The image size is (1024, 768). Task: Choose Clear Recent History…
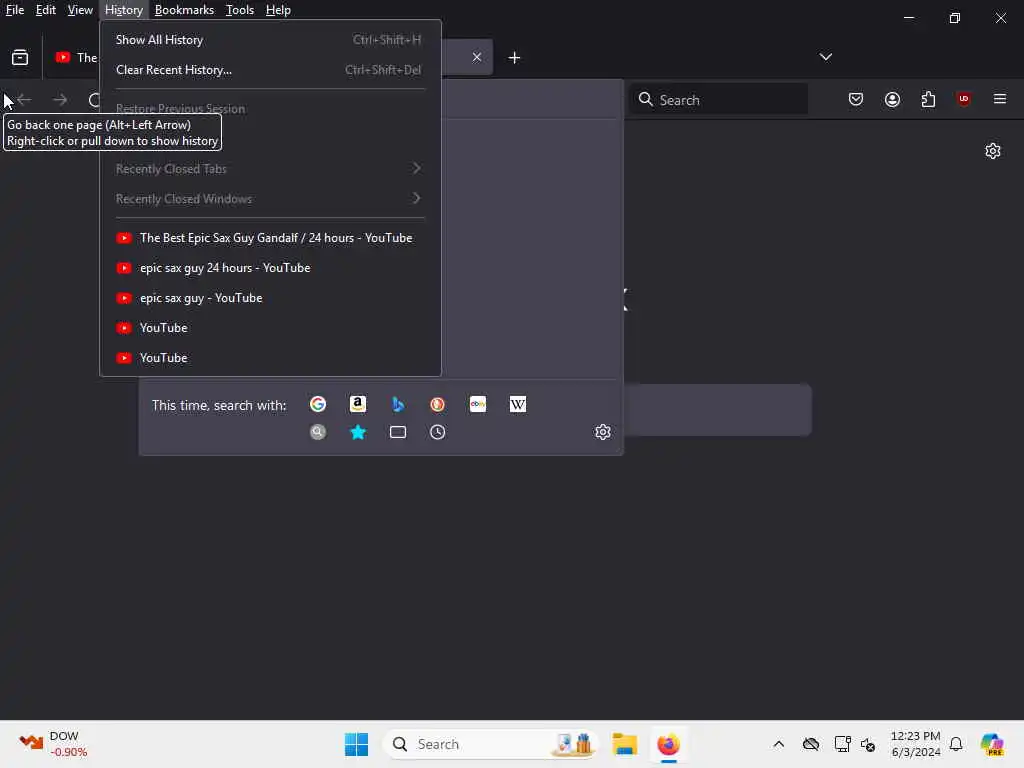[270, 70]
